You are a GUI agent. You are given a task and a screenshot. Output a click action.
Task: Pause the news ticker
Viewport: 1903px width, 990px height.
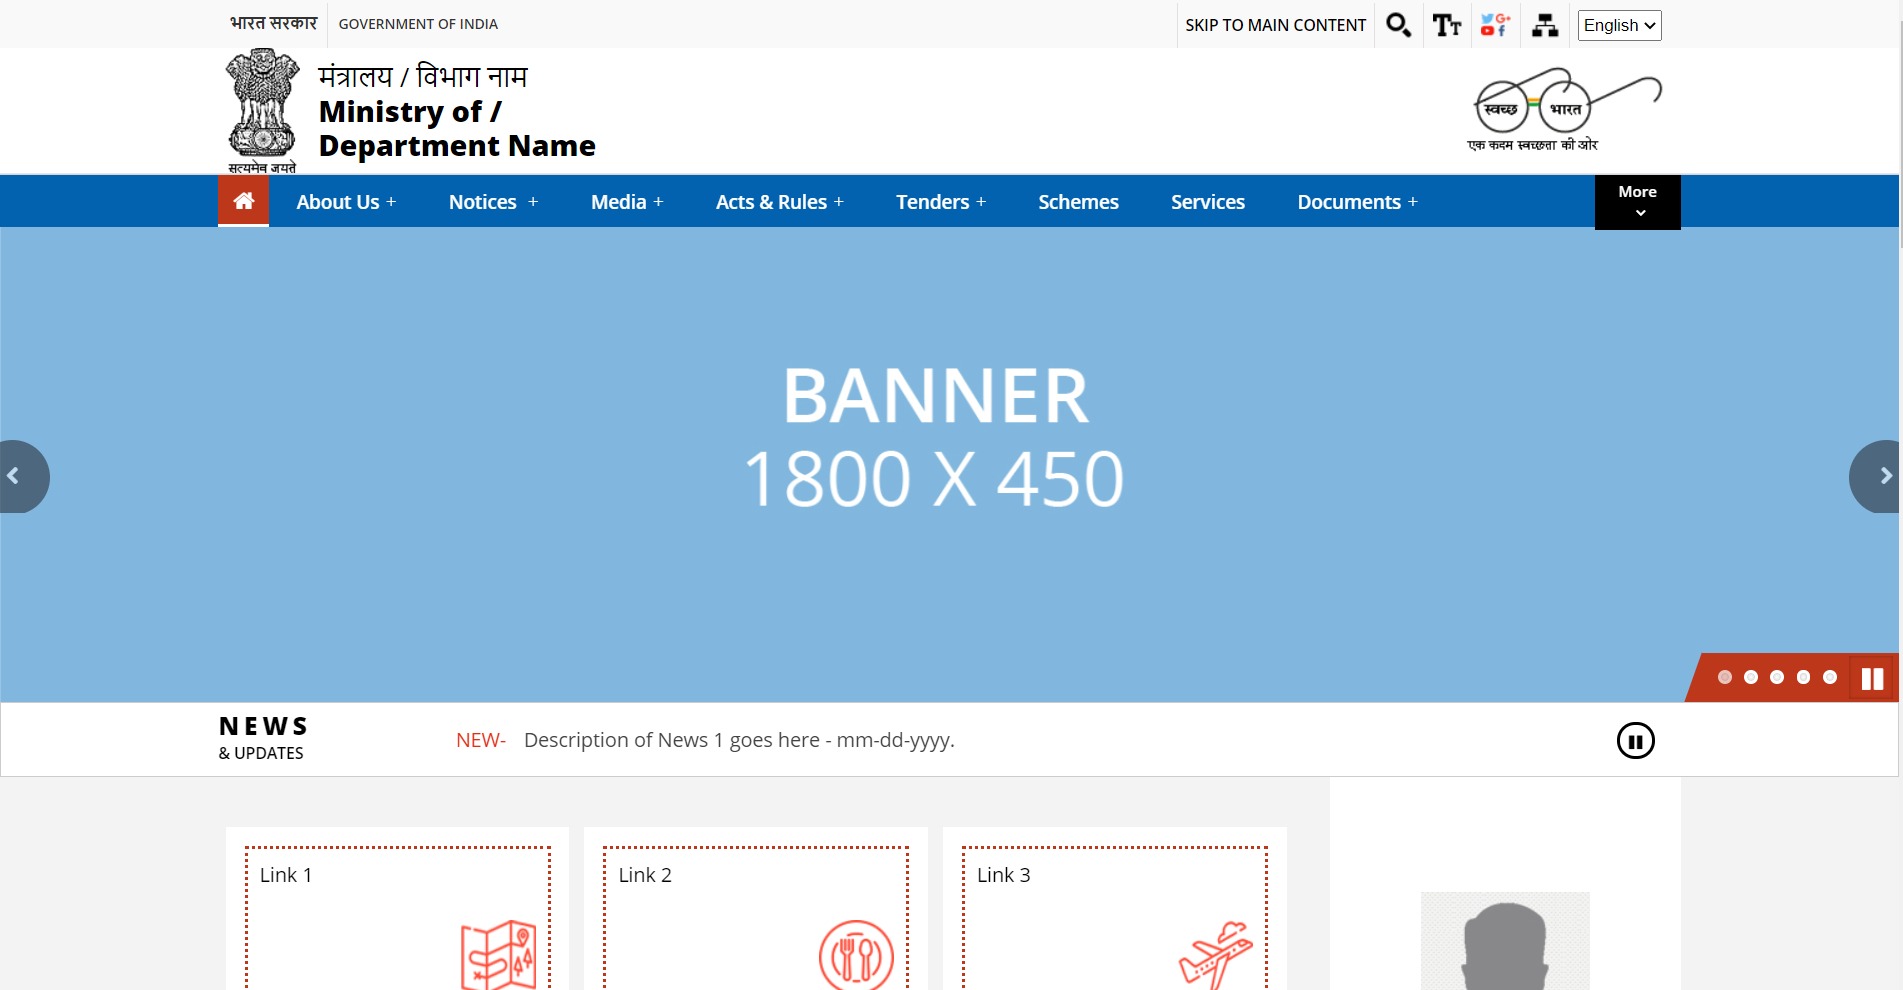point(1635,741)
